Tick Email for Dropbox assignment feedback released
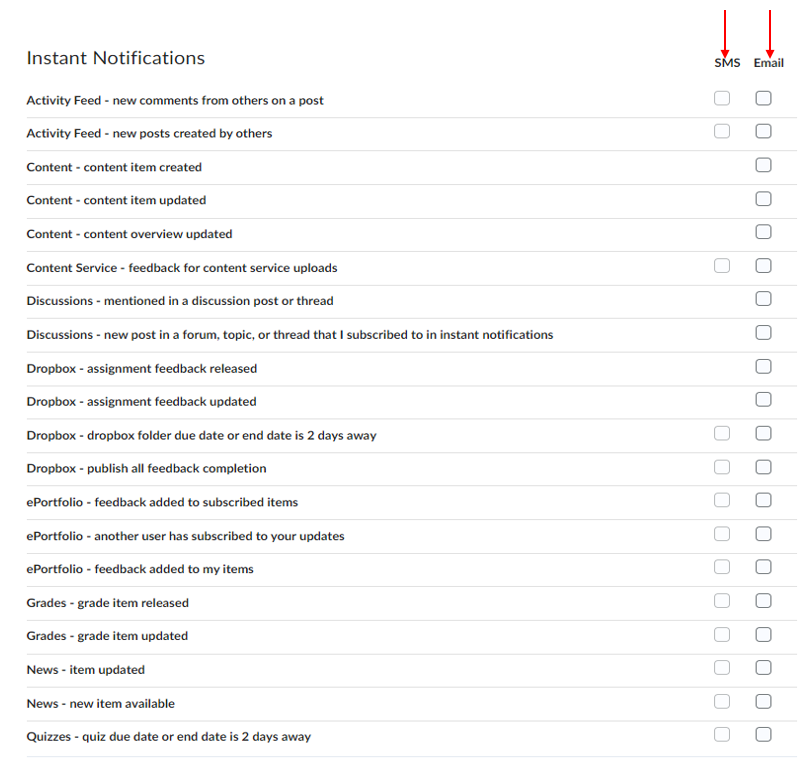 764,366
